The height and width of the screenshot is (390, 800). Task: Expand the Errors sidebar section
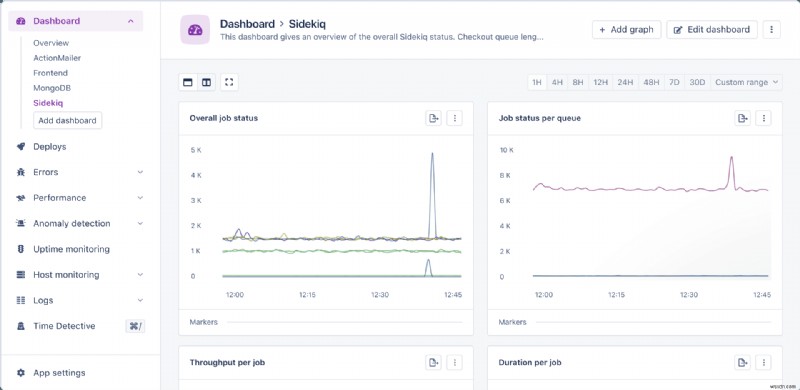tap(140, 172)
